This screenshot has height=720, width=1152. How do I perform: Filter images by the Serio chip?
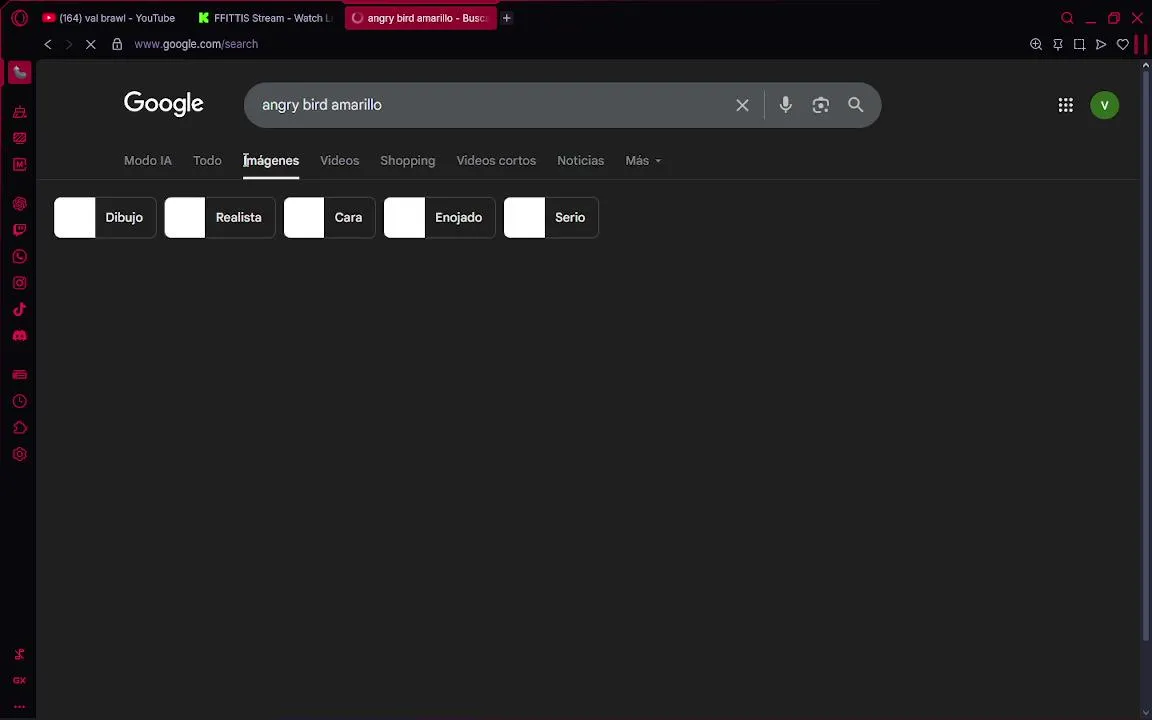click(551, 217)
